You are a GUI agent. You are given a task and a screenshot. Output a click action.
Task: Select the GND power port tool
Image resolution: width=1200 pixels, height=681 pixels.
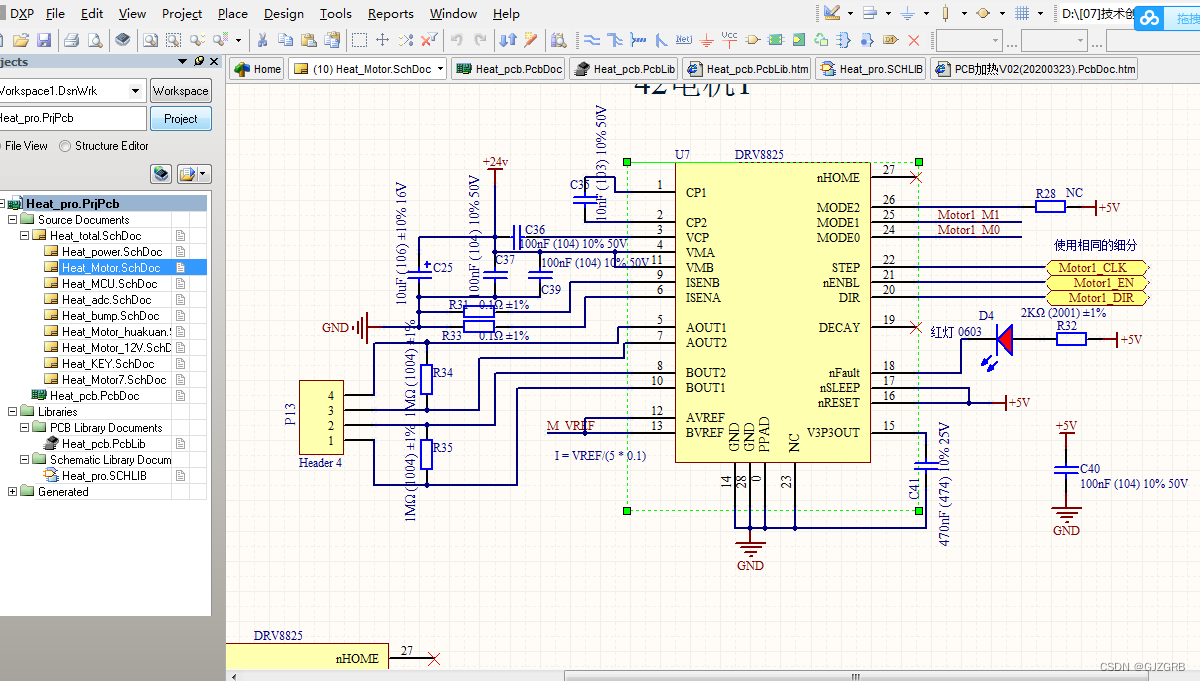click(706, 41)
